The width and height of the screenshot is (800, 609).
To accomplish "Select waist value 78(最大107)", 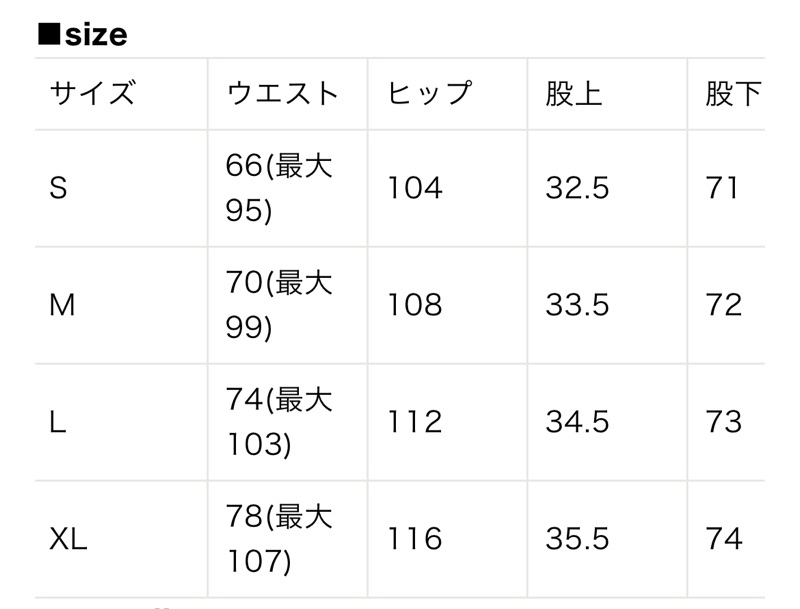I will point(279,539).
